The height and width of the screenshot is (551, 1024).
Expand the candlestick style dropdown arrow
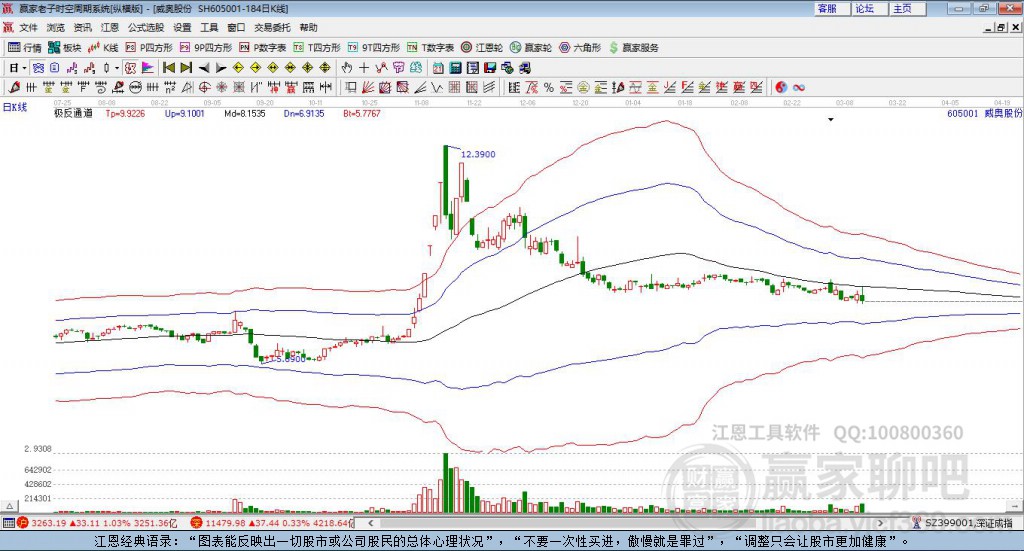[x=117, y=68]
